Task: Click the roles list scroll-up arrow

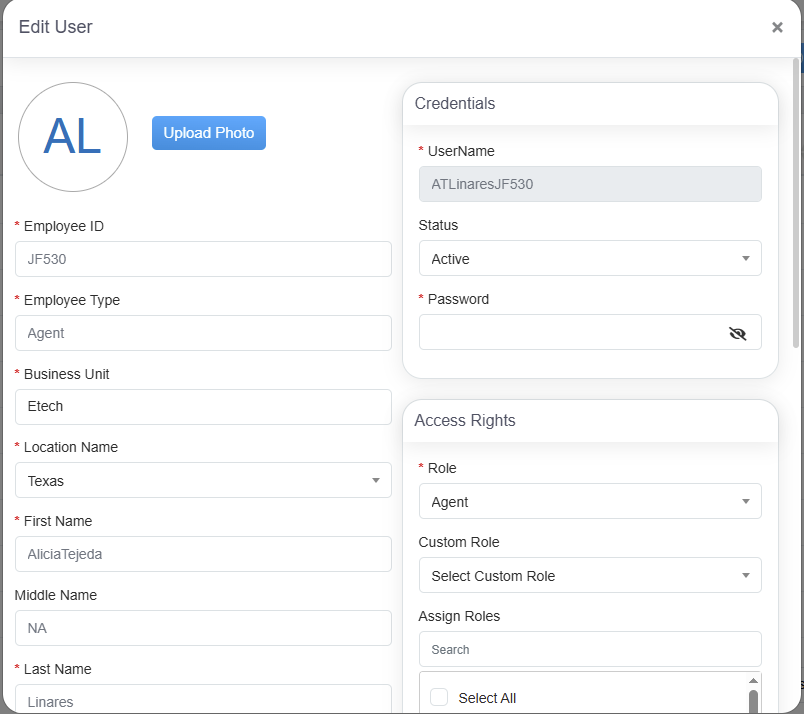Action: (753, 680)
